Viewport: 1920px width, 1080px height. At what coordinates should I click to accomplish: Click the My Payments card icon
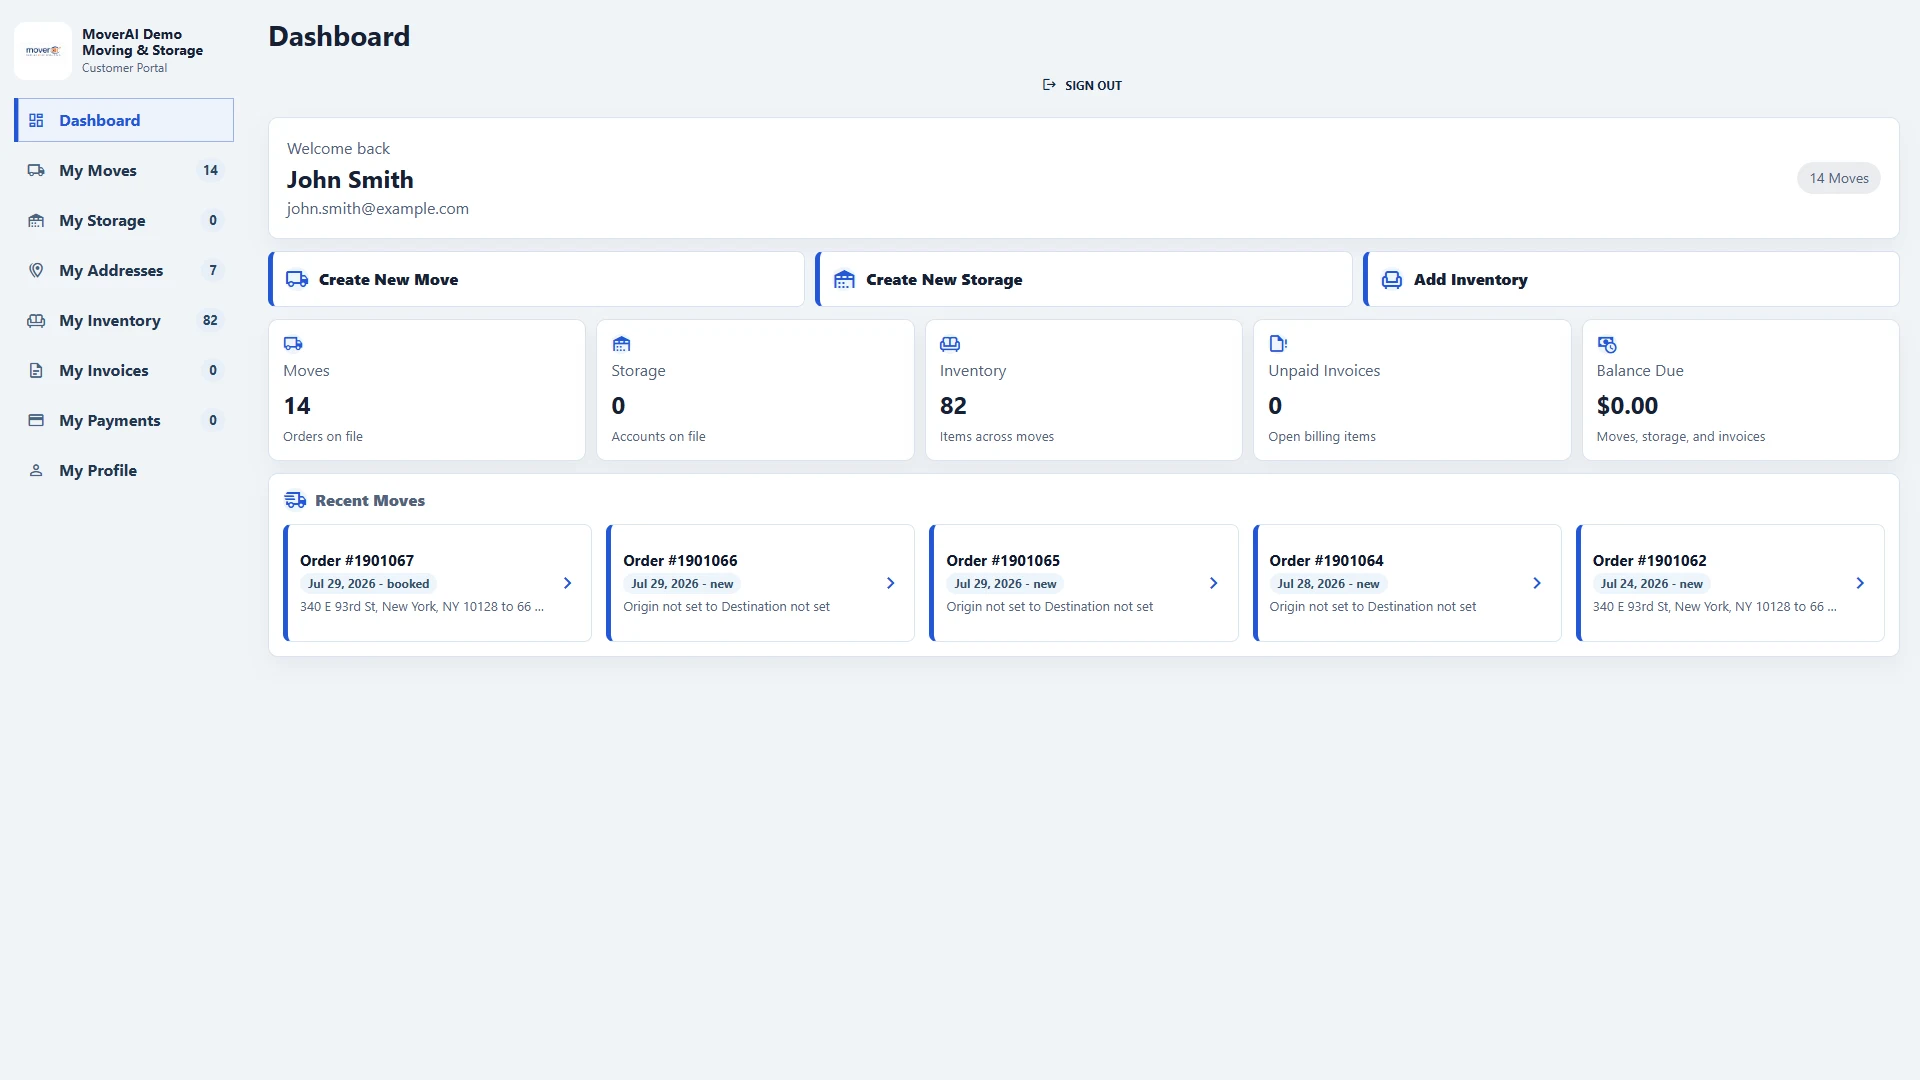click(36, 420)
